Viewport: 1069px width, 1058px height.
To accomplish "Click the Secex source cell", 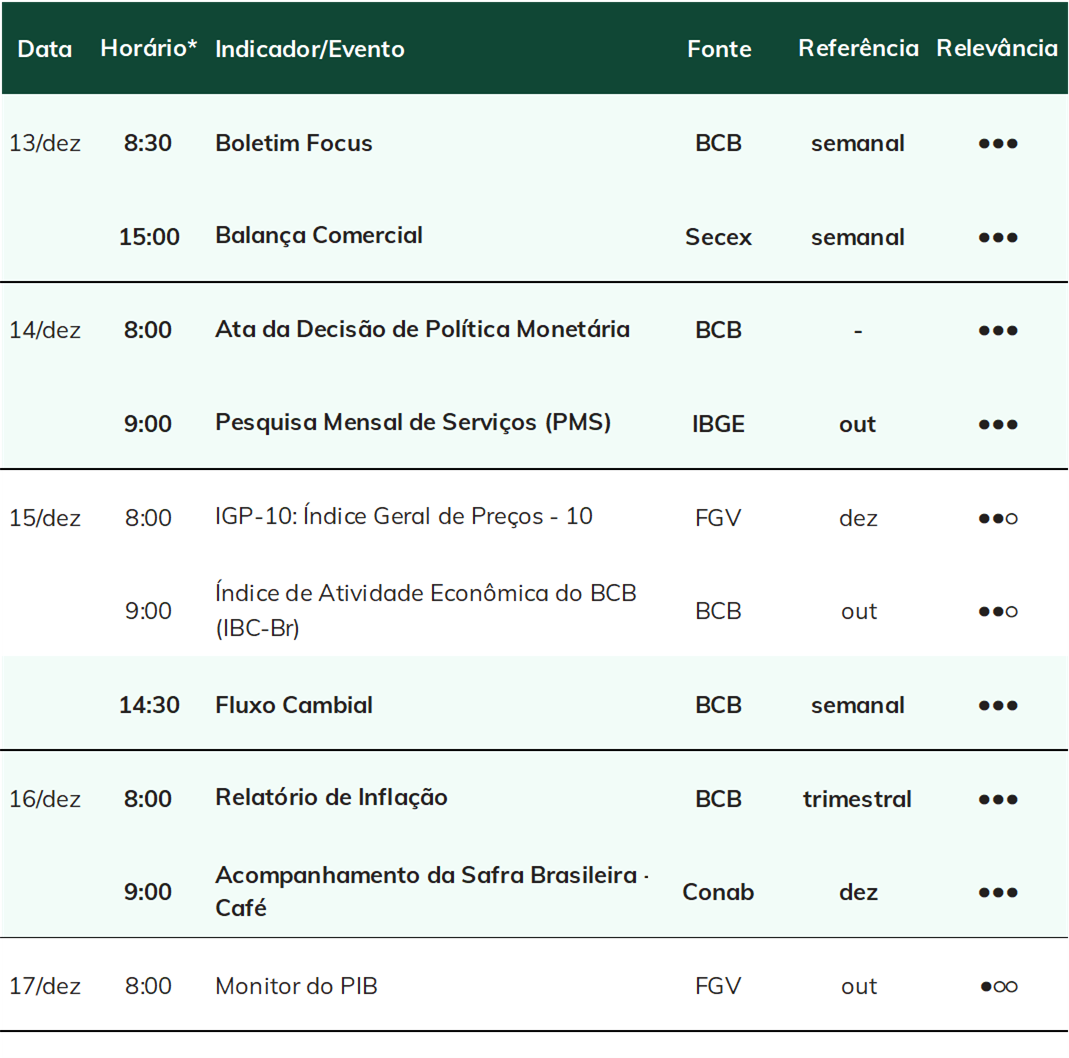I will (719, 237).
